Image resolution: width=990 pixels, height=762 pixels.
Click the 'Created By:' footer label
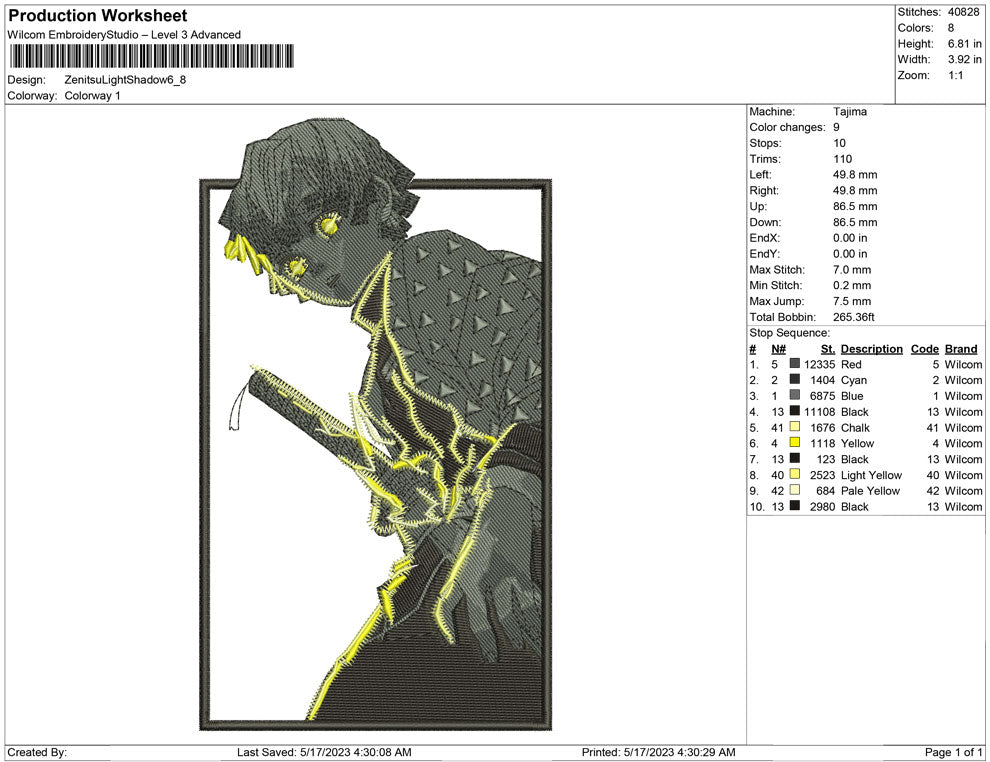click(x=37, y=753)
